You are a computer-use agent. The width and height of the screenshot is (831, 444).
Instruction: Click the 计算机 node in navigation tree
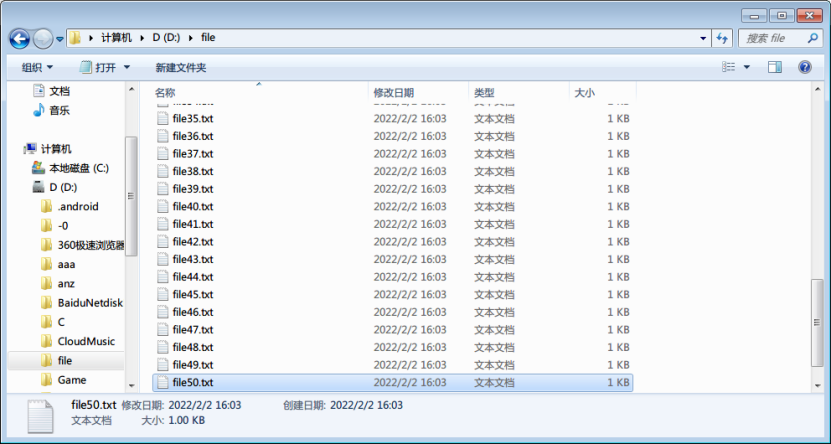pyautogui.click(x=56, y=149)
